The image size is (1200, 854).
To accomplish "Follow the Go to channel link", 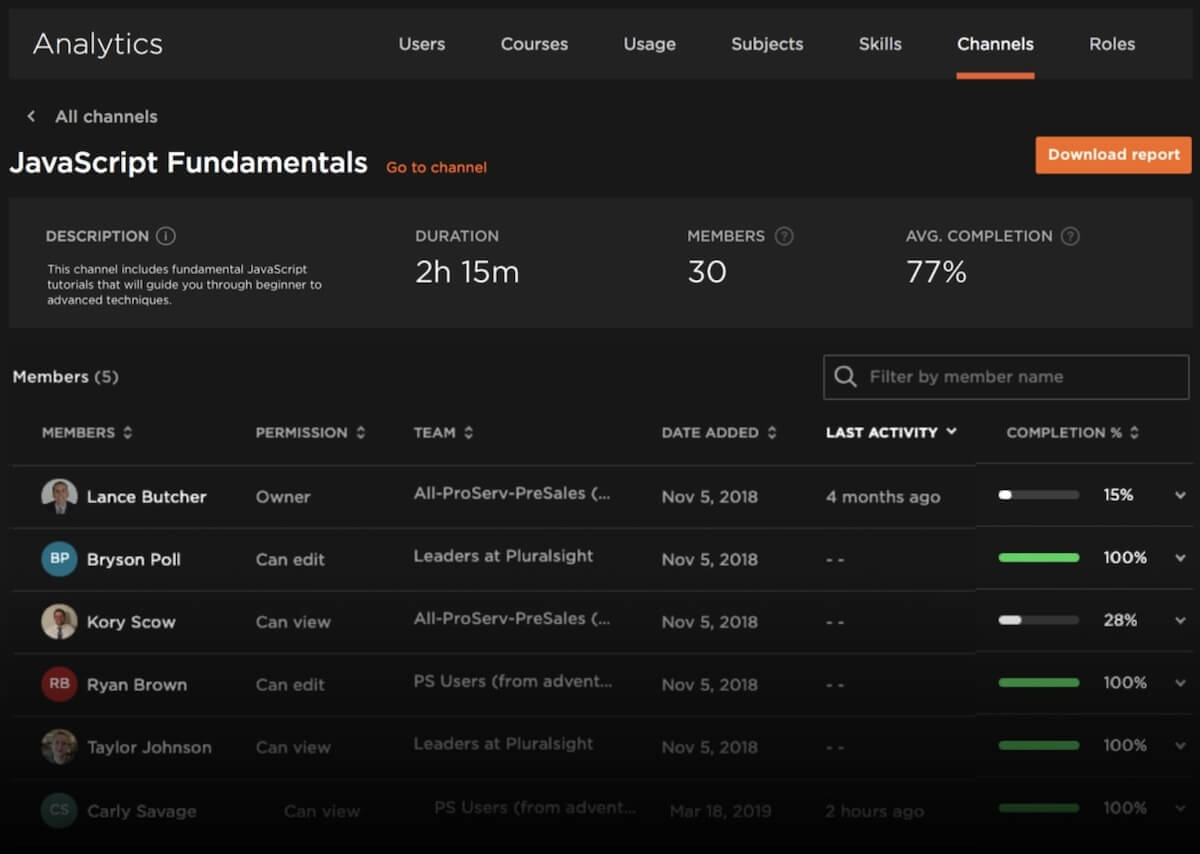I will pyautogui.click(x=437, y=168).
